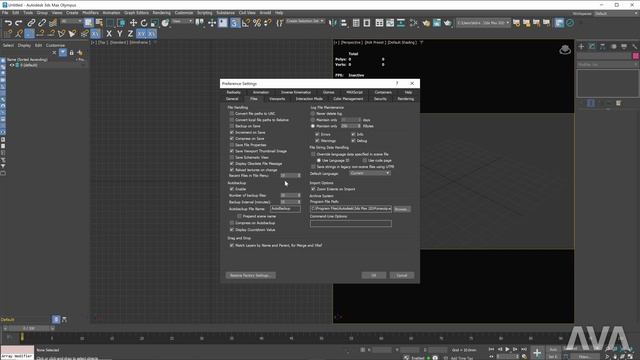Select the Select and Scale tool
This screenshot has height=360, width=640.
click(x=154, y=23)
